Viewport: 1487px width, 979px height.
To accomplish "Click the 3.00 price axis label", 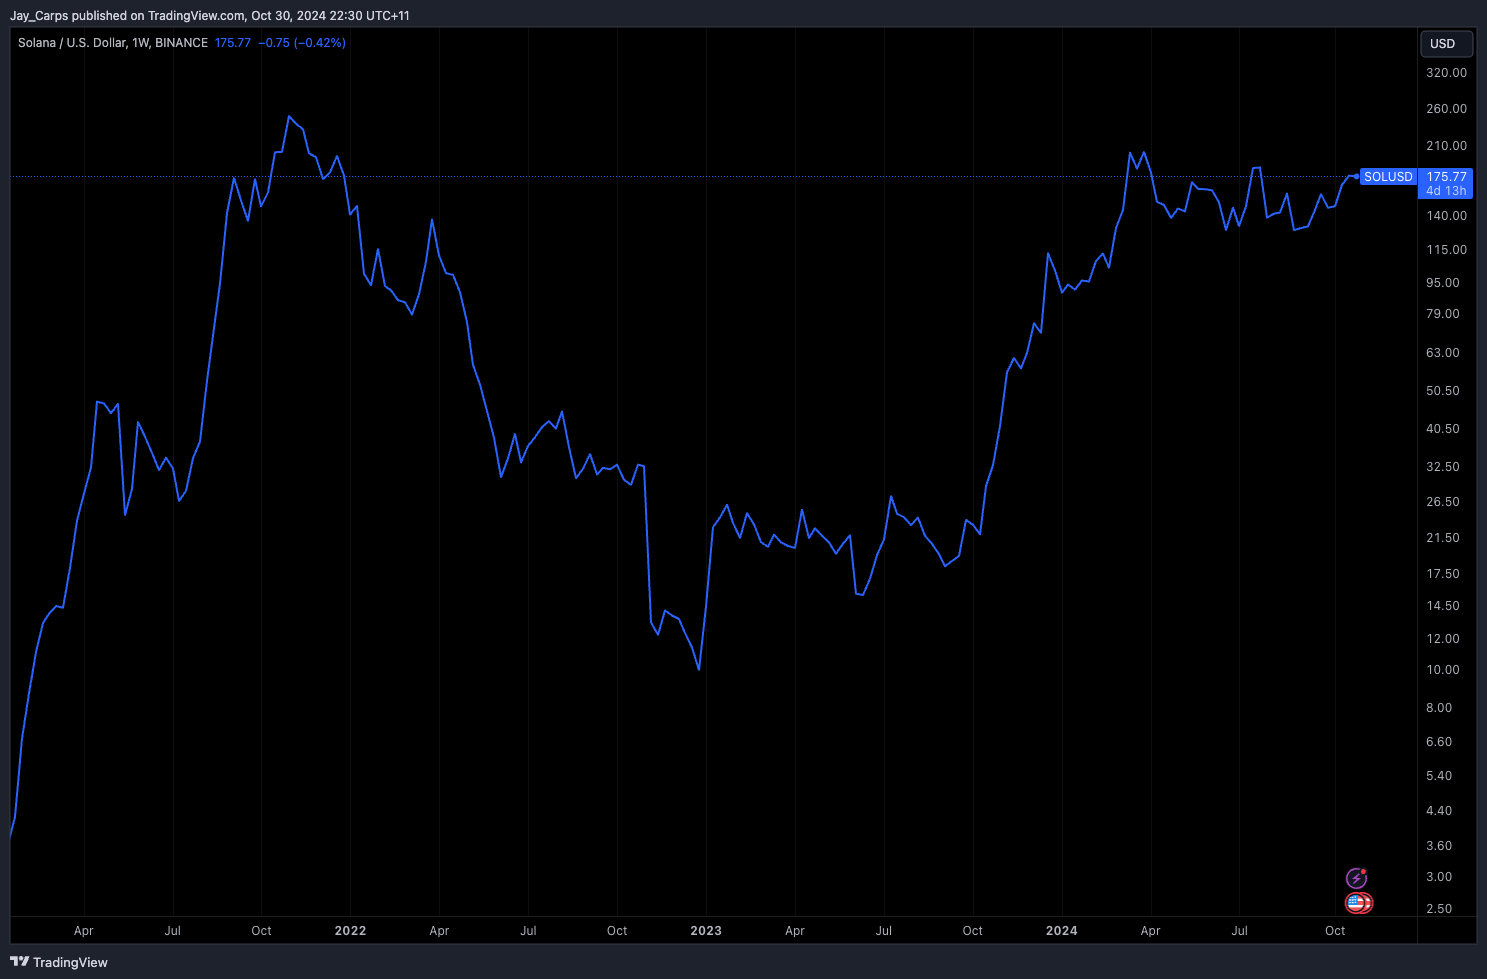I will [1439, 877].
